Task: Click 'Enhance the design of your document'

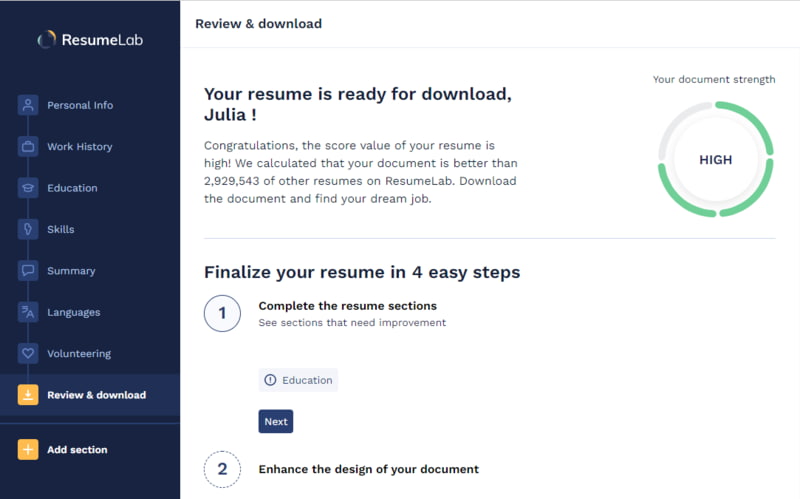Action: point(368,469)
